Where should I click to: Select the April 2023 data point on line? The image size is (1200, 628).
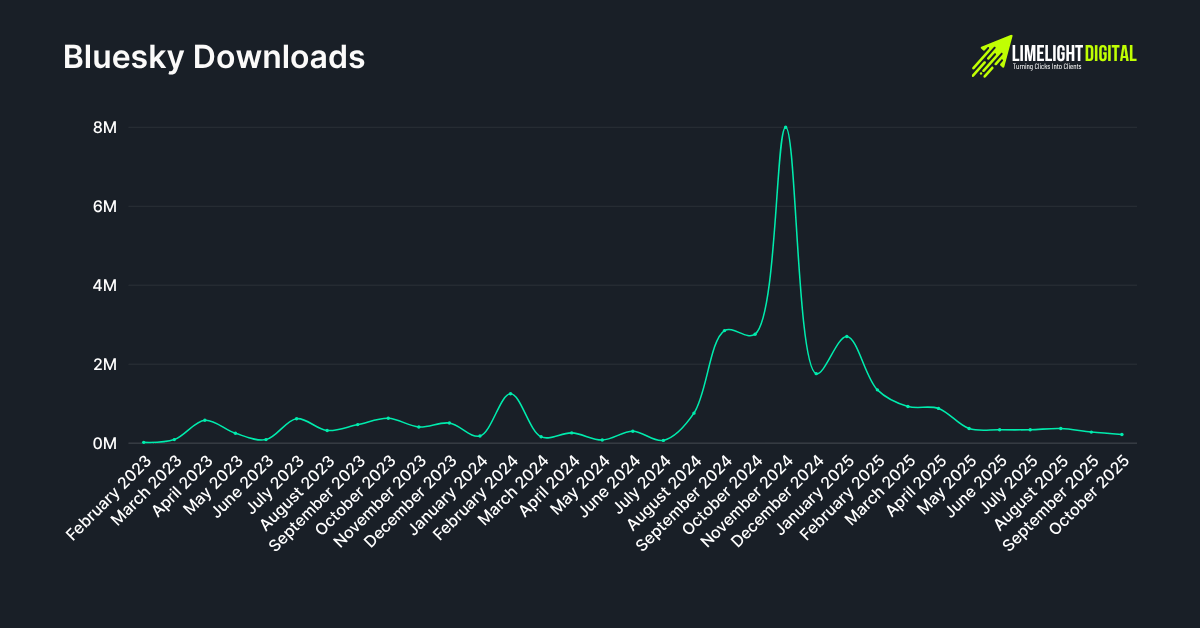click(205, 420)
